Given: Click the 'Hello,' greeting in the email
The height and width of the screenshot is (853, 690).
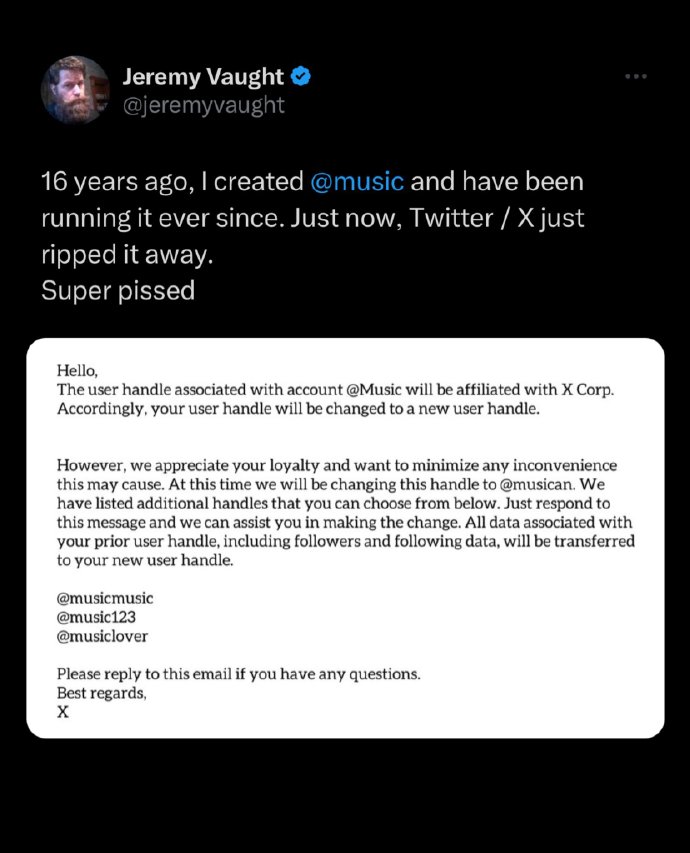Looking at the screenshot, I should (x=77, y=371).
